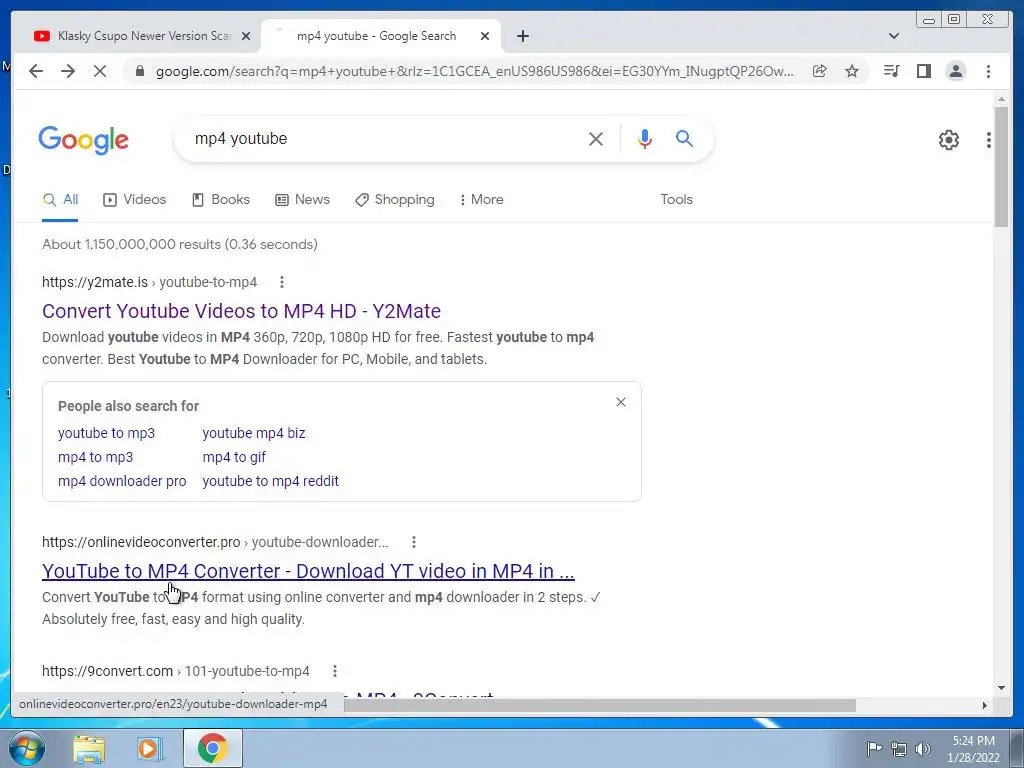The height and width of the screenshot is (768, 1024).
Task: Click the scroll right arrow
Action: [x=985, y=705]
